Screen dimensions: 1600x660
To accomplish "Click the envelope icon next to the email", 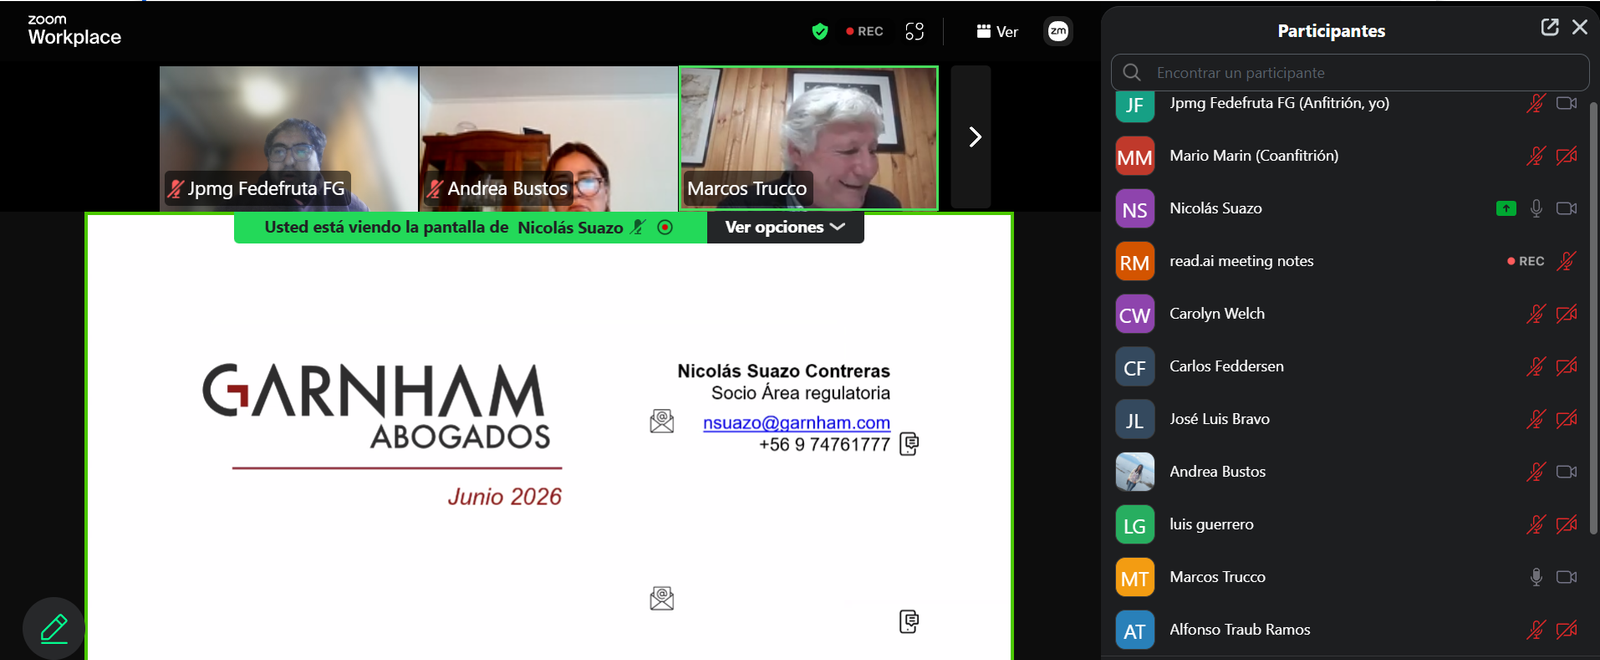I will tap(662, 421).
